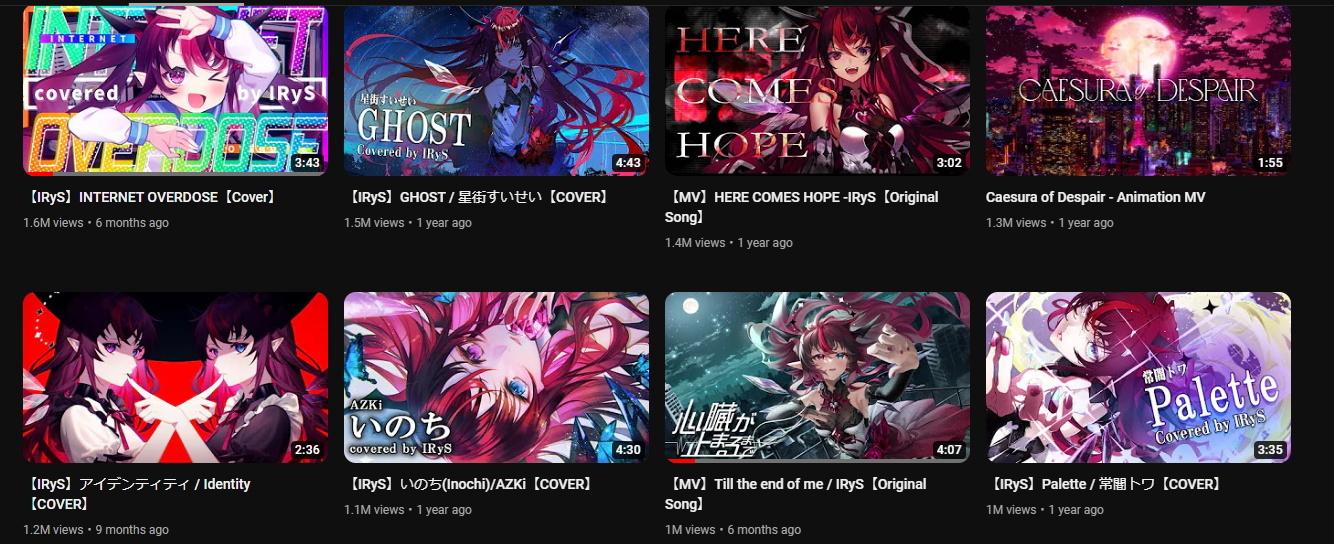1334x544 pixels.
Task: Open the GHOST cover video thumbnail
Action: point(496,90)
